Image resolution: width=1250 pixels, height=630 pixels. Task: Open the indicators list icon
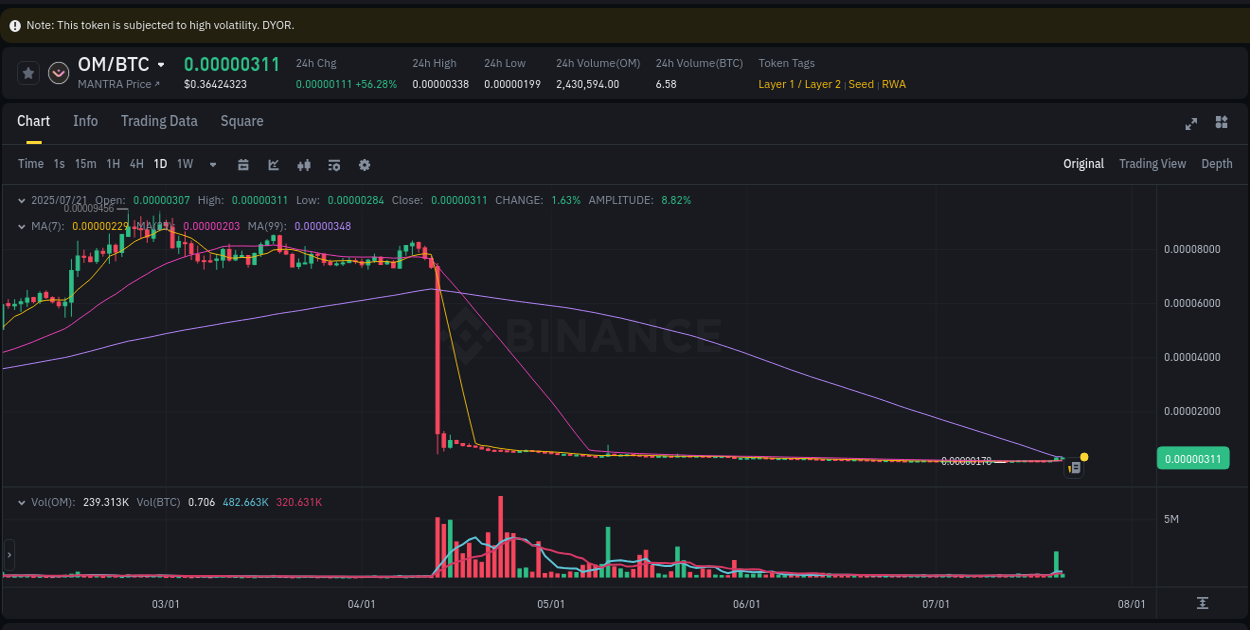tap(334, 164)
